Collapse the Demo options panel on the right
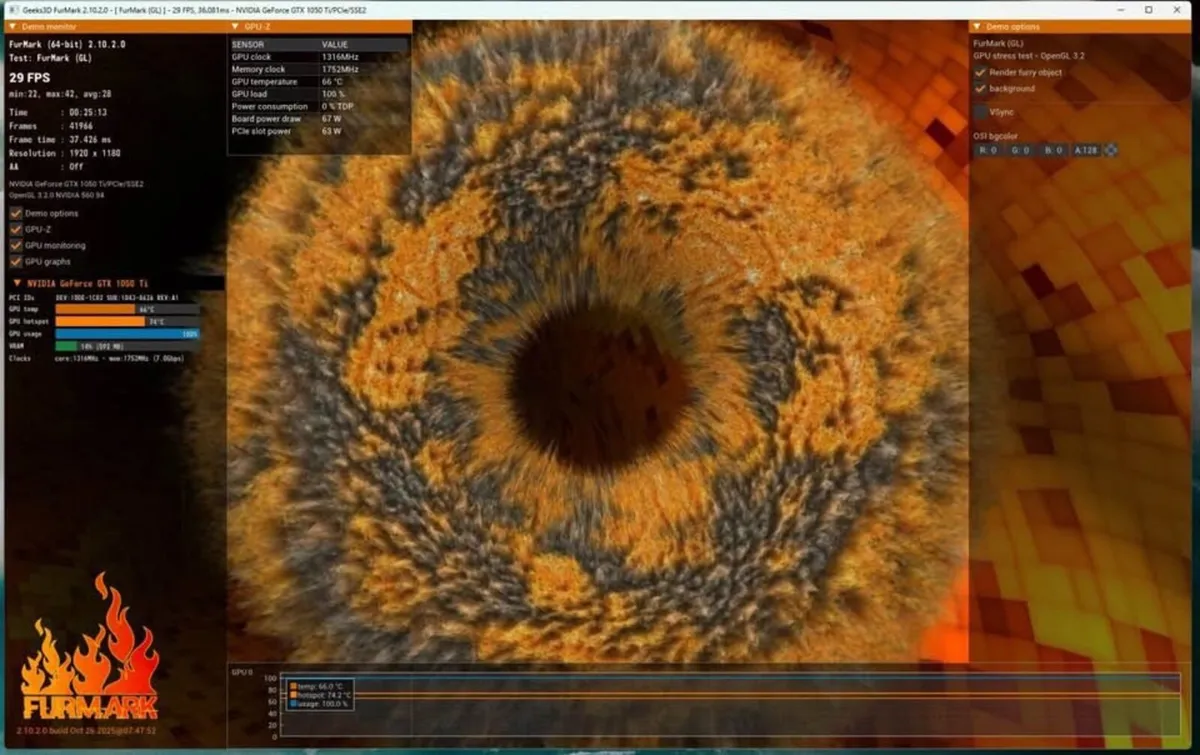 [977, 27]
